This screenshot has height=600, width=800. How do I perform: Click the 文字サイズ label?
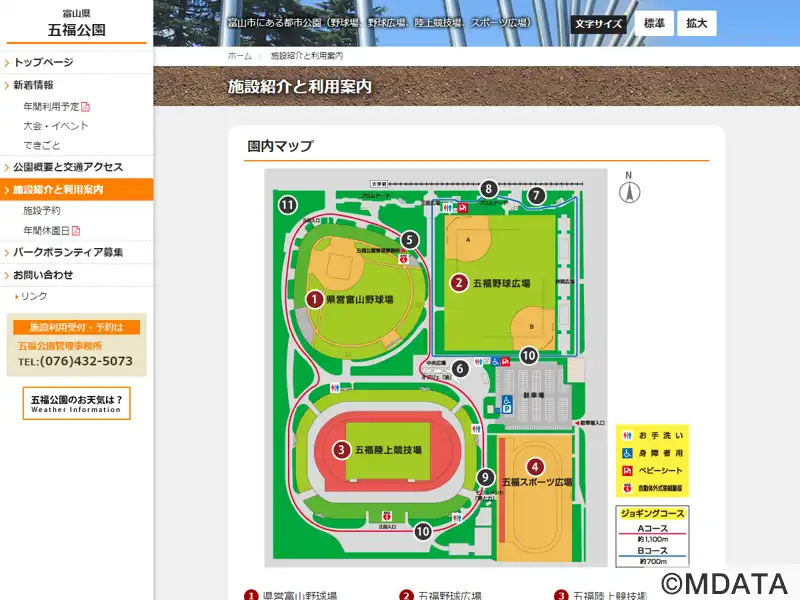coord(598,24)
